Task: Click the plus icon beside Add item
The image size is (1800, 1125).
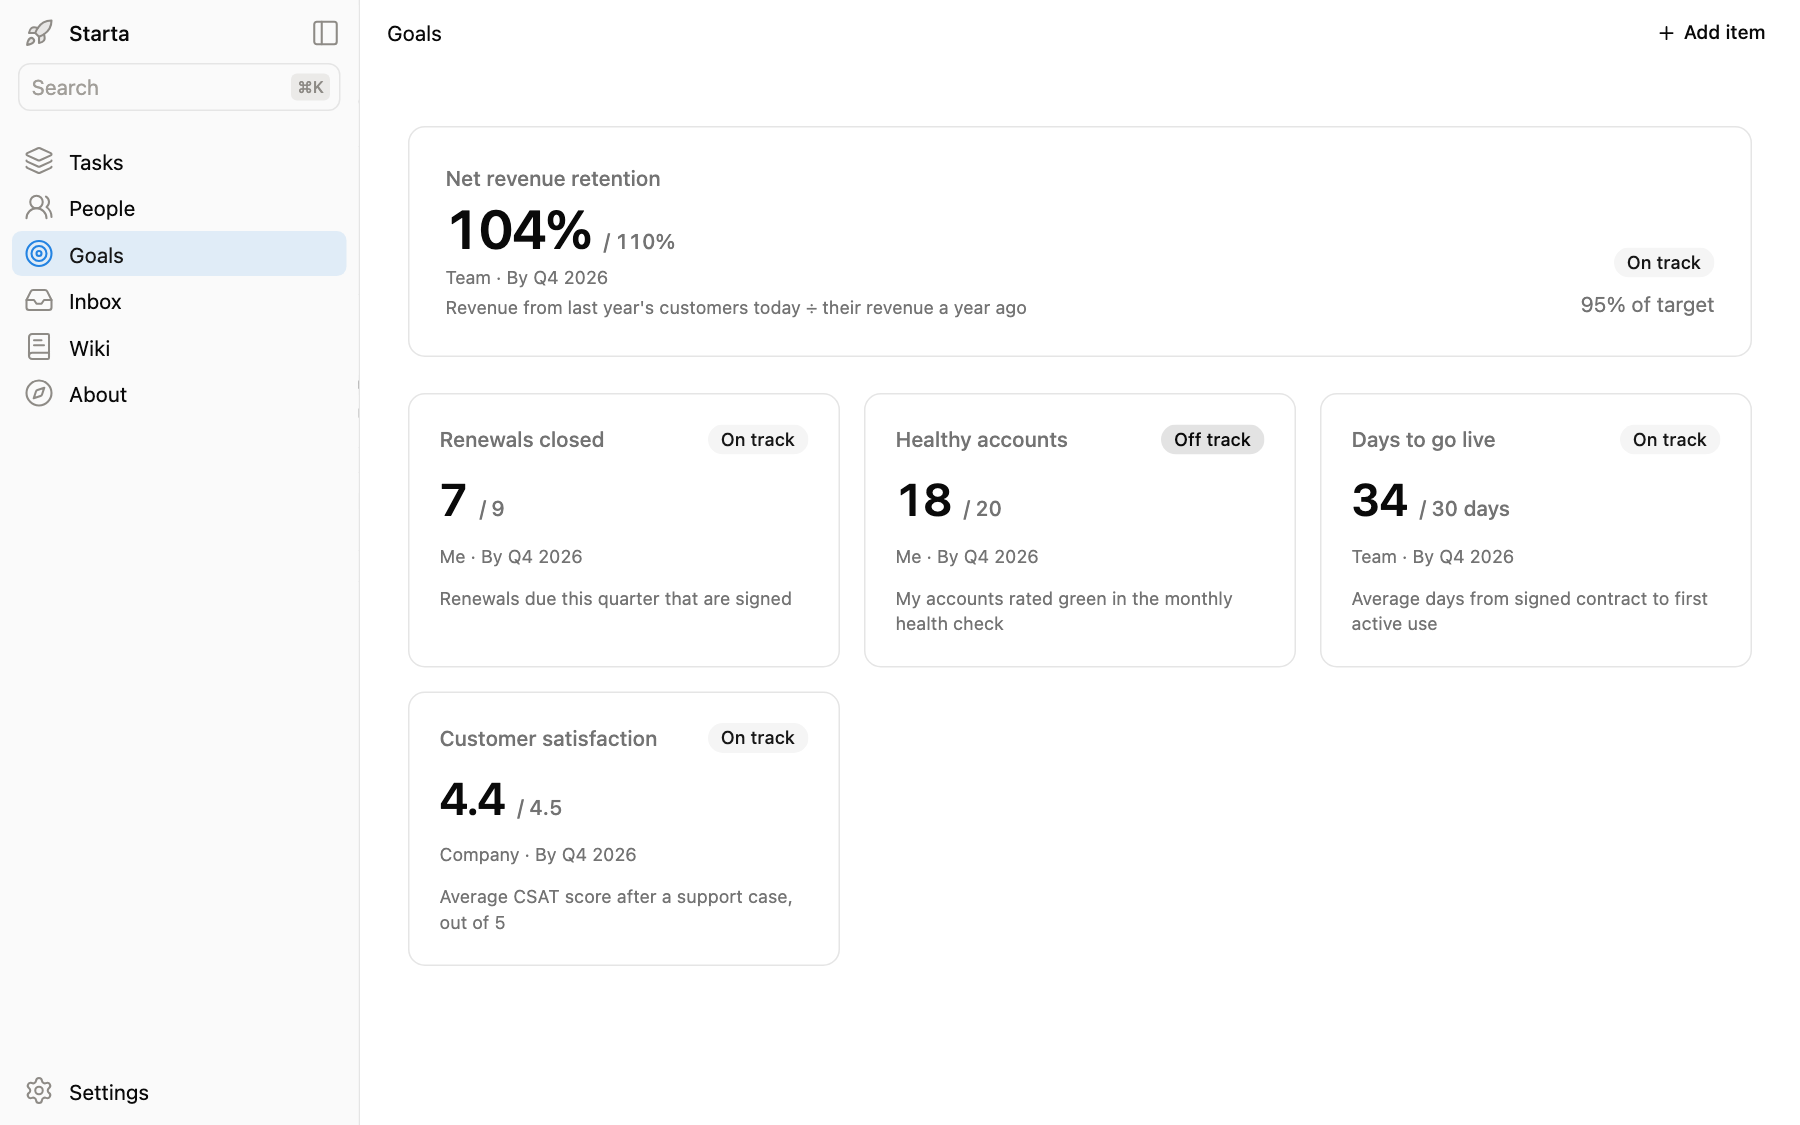Action: (1666, 33)
